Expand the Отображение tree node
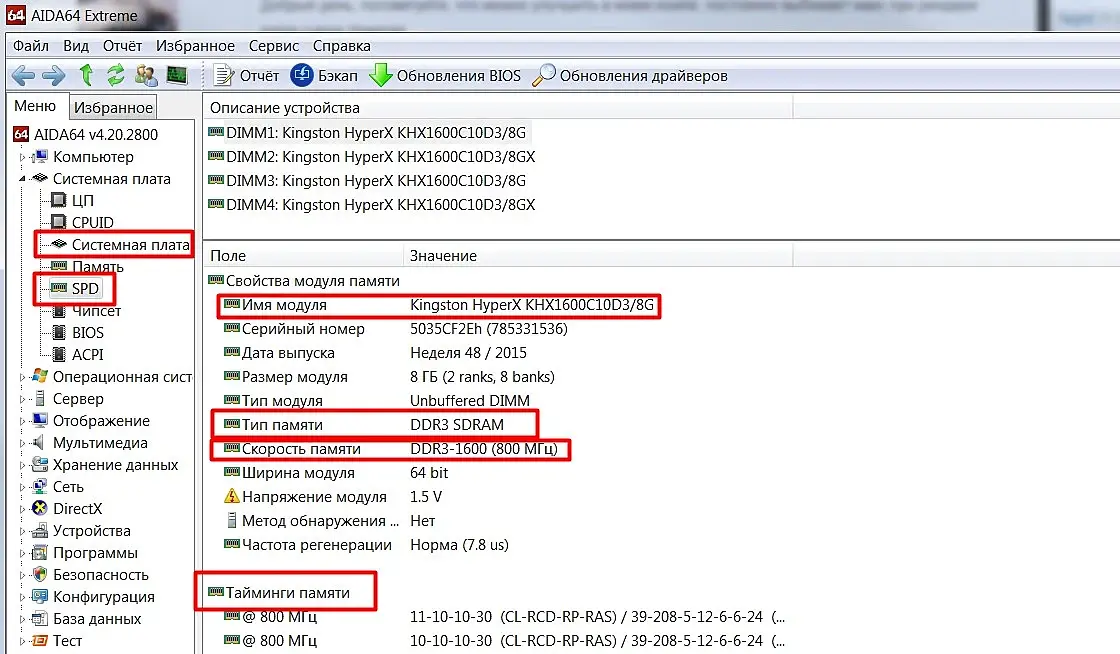The width and height of the screenshot is (1120, 654). click(22, 421)
